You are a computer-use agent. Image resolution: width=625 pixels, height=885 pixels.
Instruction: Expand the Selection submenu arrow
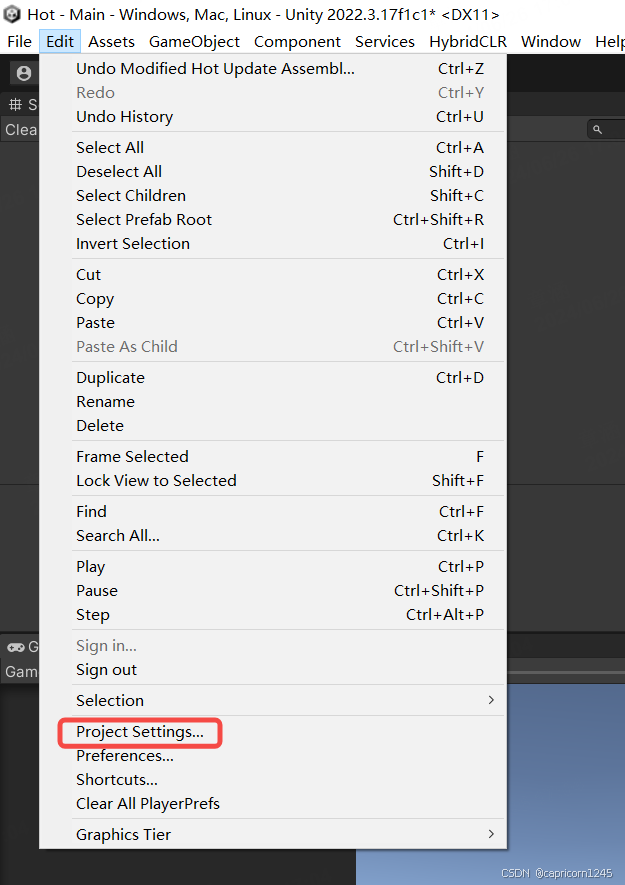(490, 700)
